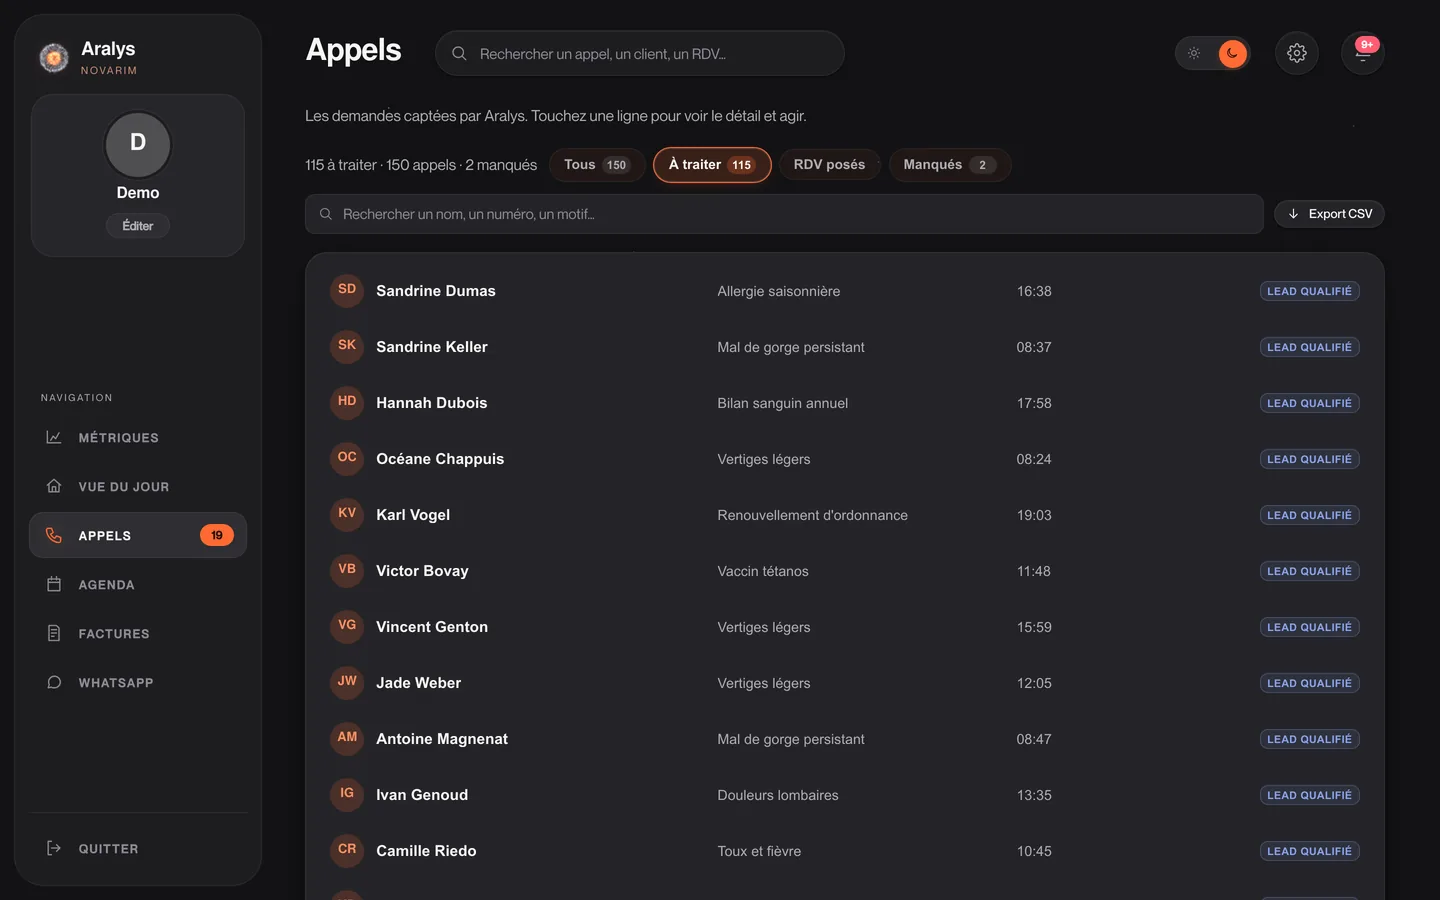
Task: Open the settings gear icon
Action: point(1297,53)
